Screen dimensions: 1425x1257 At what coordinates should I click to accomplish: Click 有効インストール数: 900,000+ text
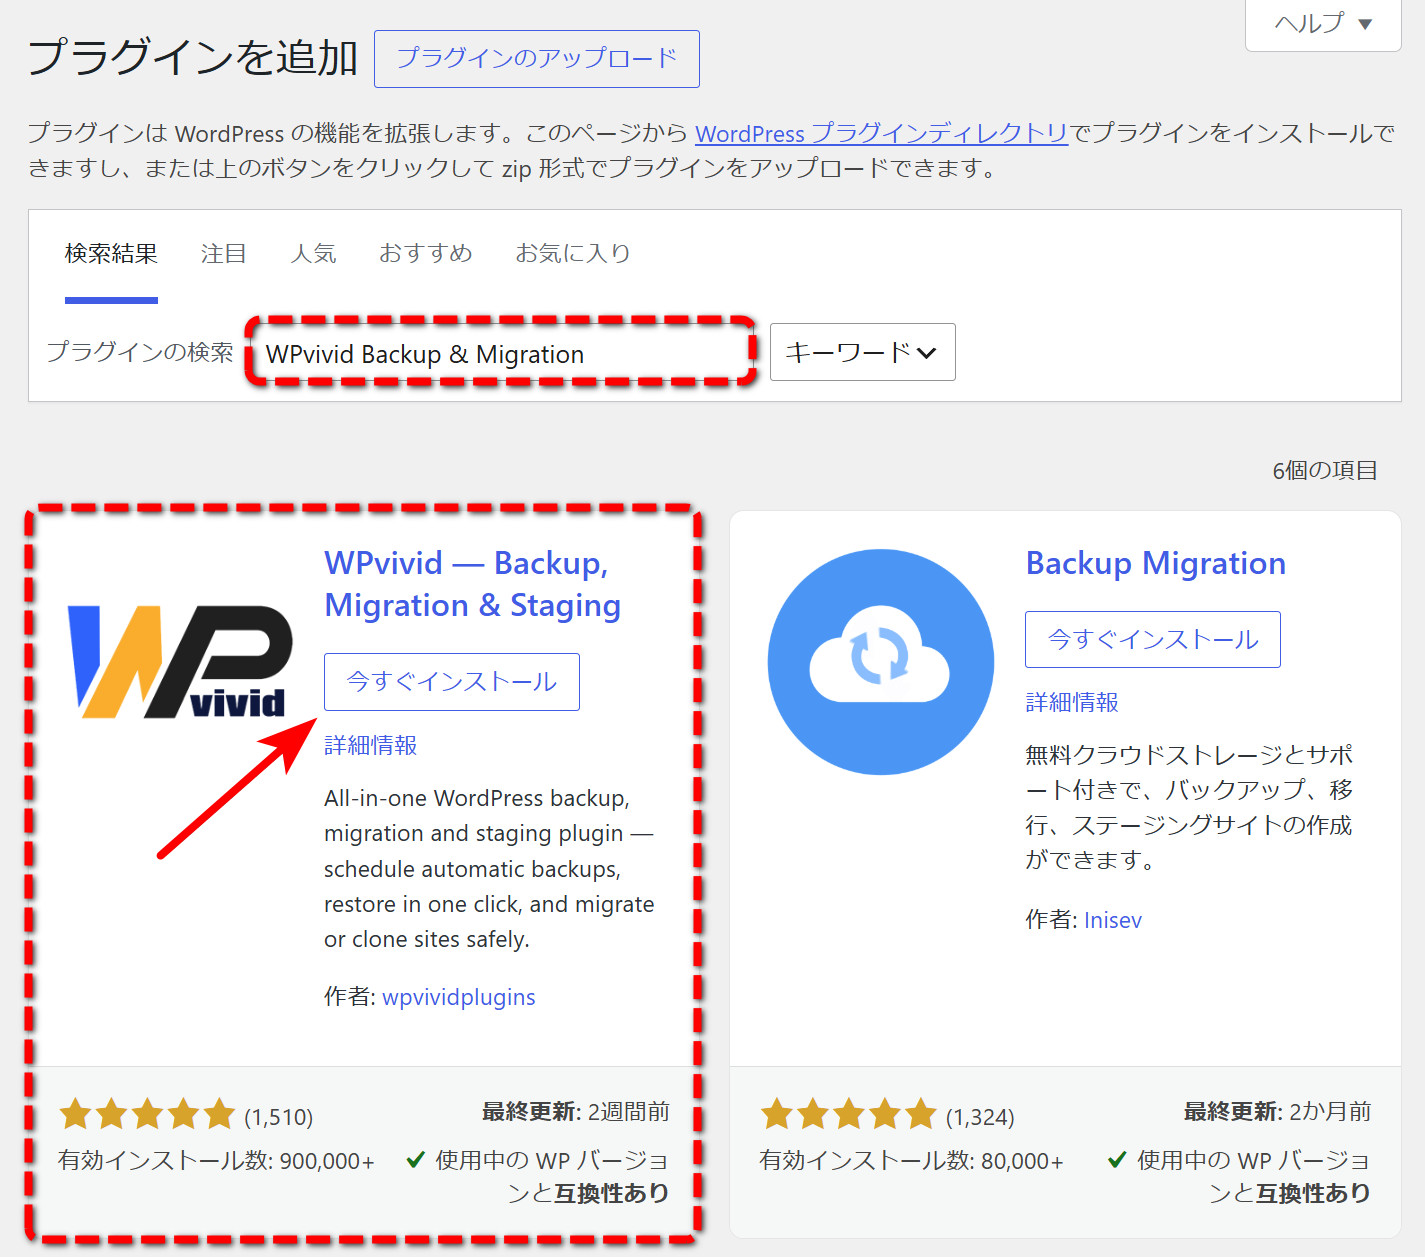216,1161
